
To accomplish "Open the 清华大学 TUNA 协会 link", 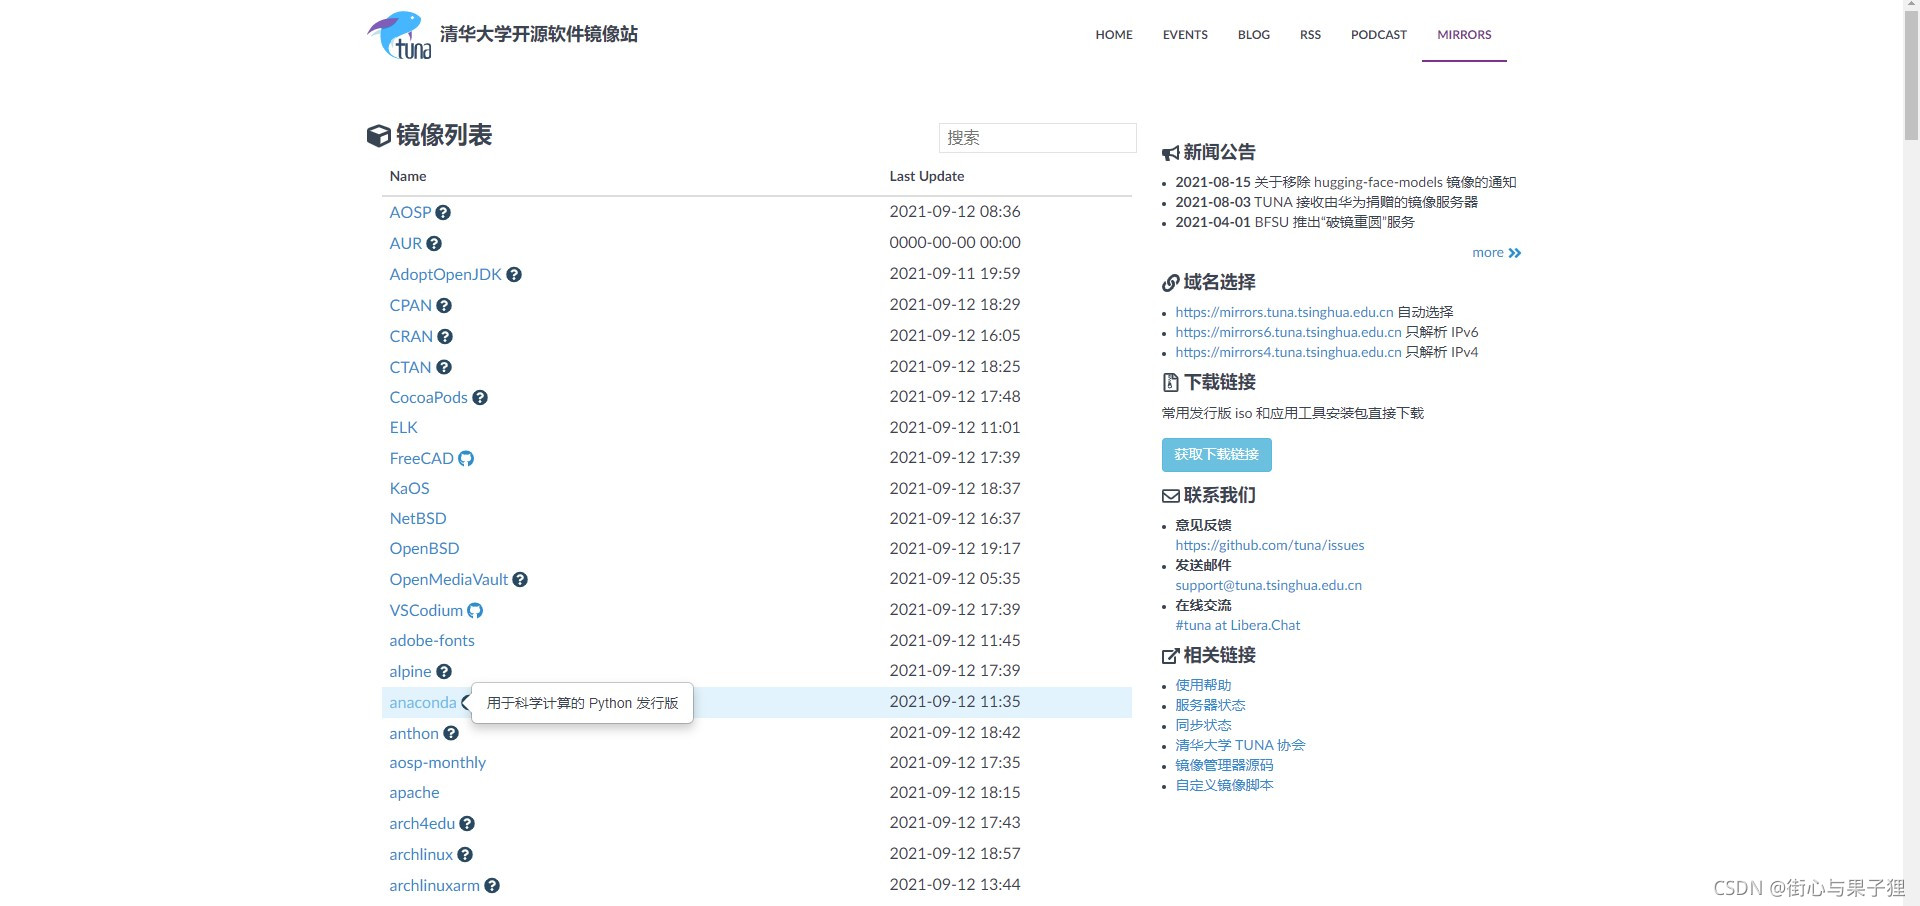I will (x=1240, y=746).
